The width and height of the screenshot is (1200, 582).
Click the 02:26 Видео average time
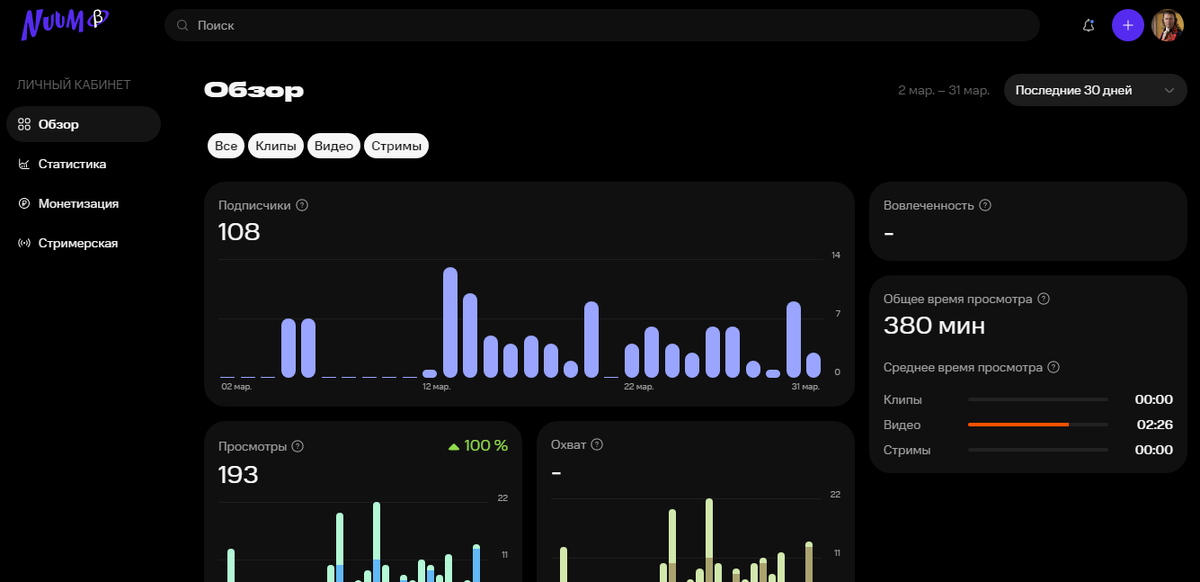[x=1154, y=425]
